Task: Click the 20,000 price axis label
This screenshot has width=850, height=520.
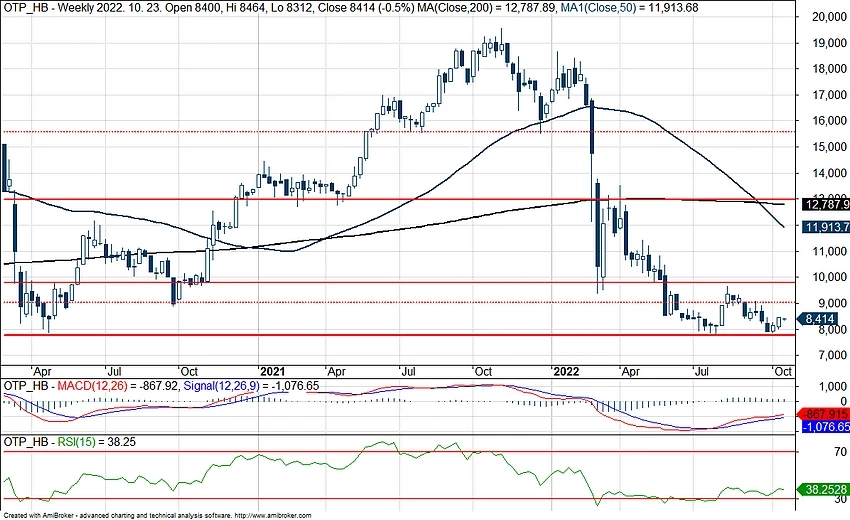Action: click(829, 17)
